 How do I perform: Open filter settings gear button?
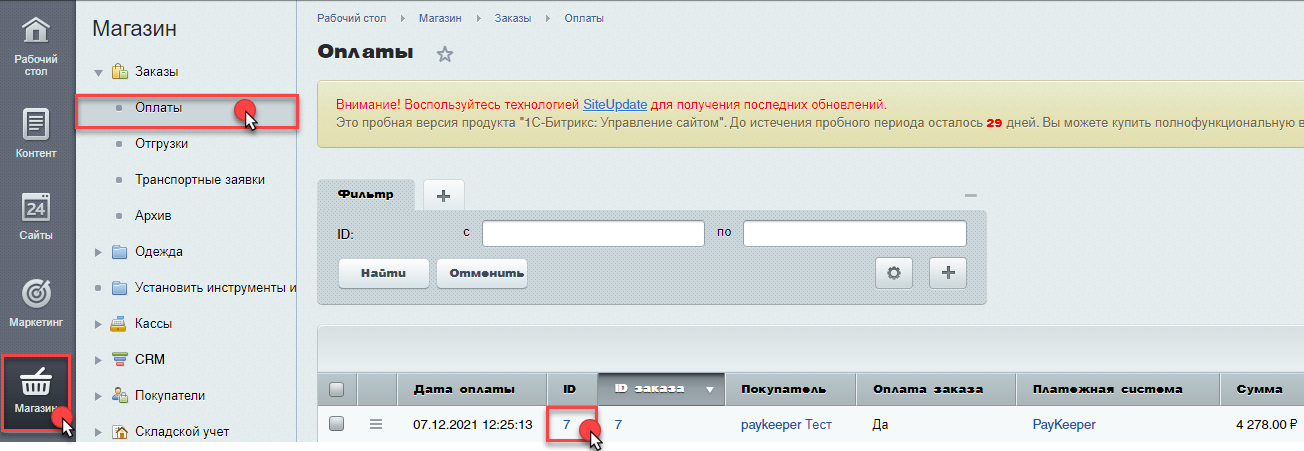pyautogui.click(x=895, y=272)
